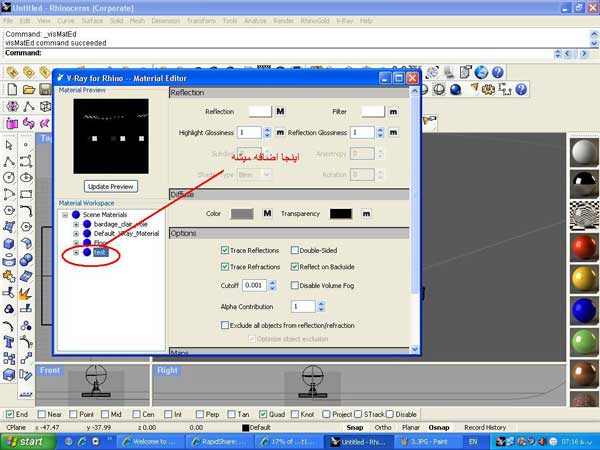This screenshot has height=450, width=600.
Task: Open the black Transparency color swatch
Action: 341,214
